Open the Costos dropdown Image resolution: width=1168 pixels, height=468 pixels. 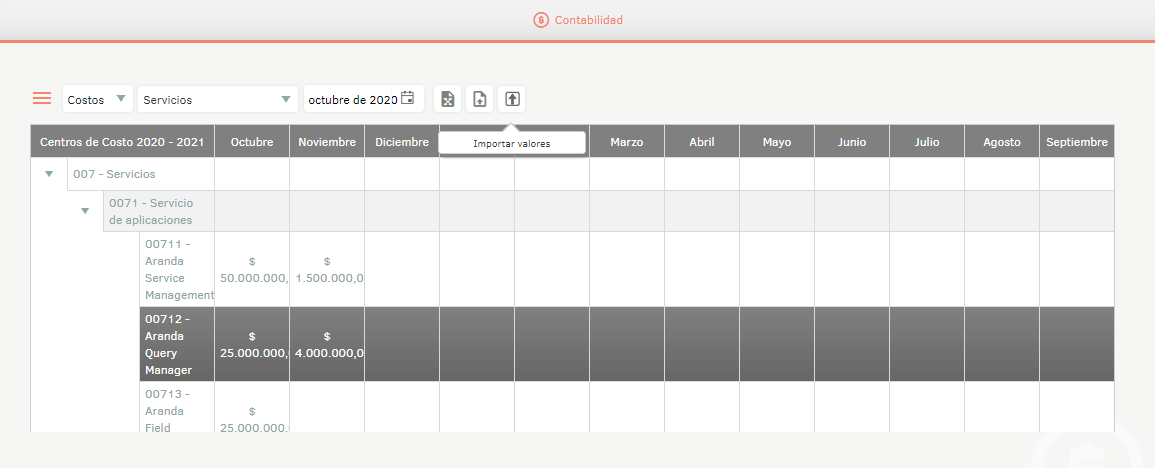[x=98, y=99]
